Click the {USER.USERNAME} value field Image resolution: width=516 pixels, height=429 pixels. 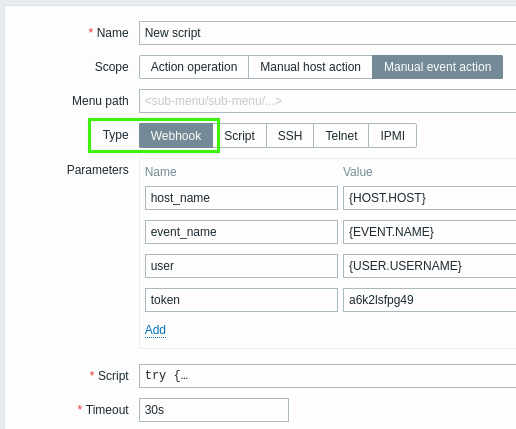click(430, 266)
